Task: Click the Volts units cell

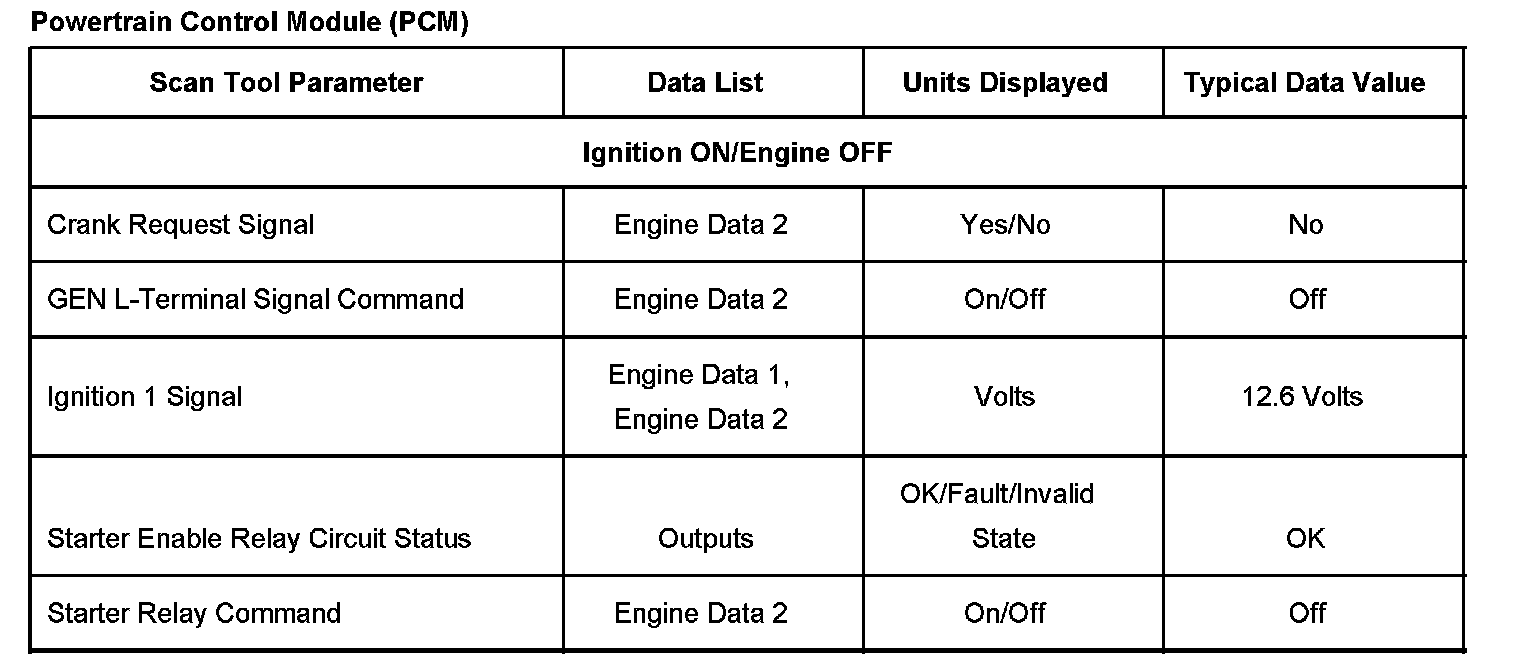Action: click(x=1004, y=397)
